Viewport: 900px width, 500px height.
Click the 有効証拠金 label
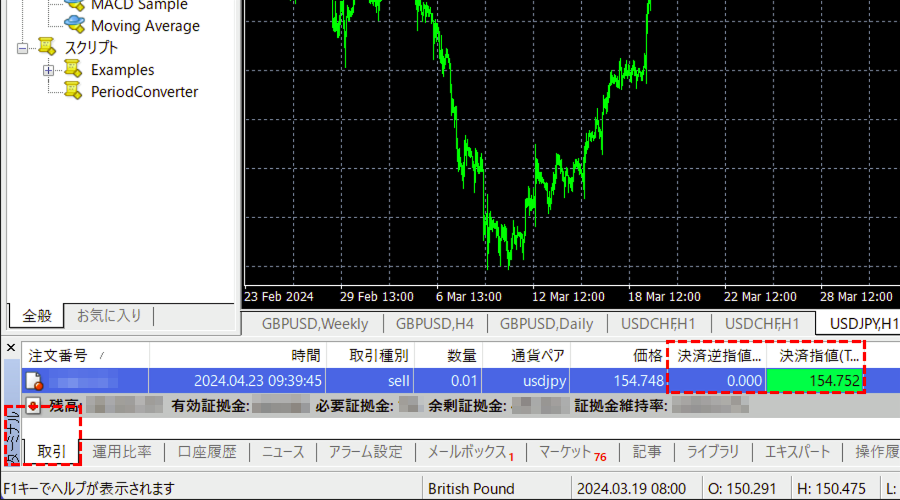tap(210, 406)
